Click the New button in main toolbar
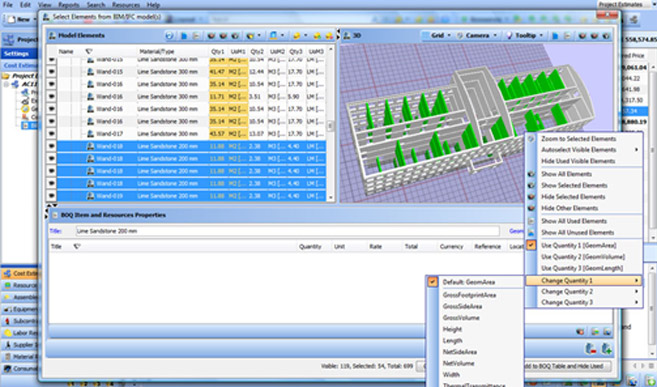This screenshot has height=387, width=657. [20, 19]
